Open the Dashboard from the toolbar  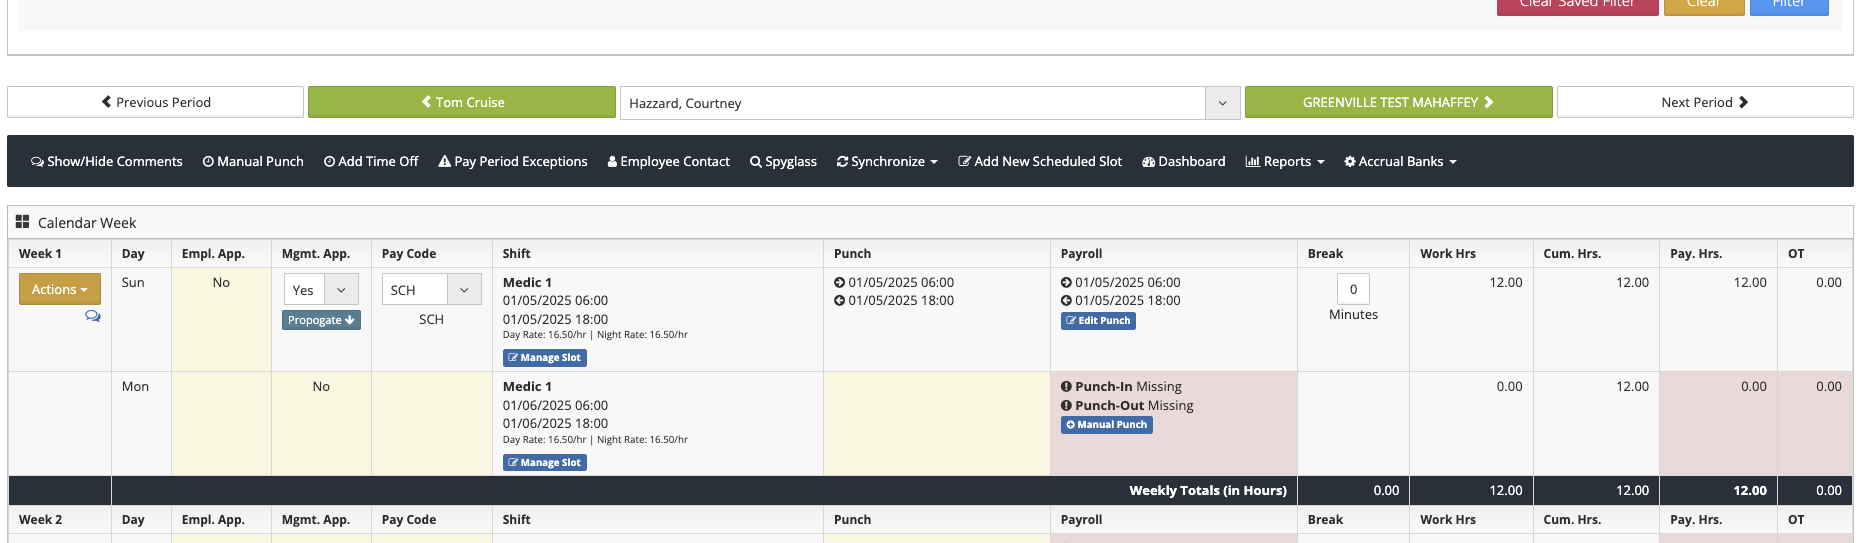(1183, 162)
